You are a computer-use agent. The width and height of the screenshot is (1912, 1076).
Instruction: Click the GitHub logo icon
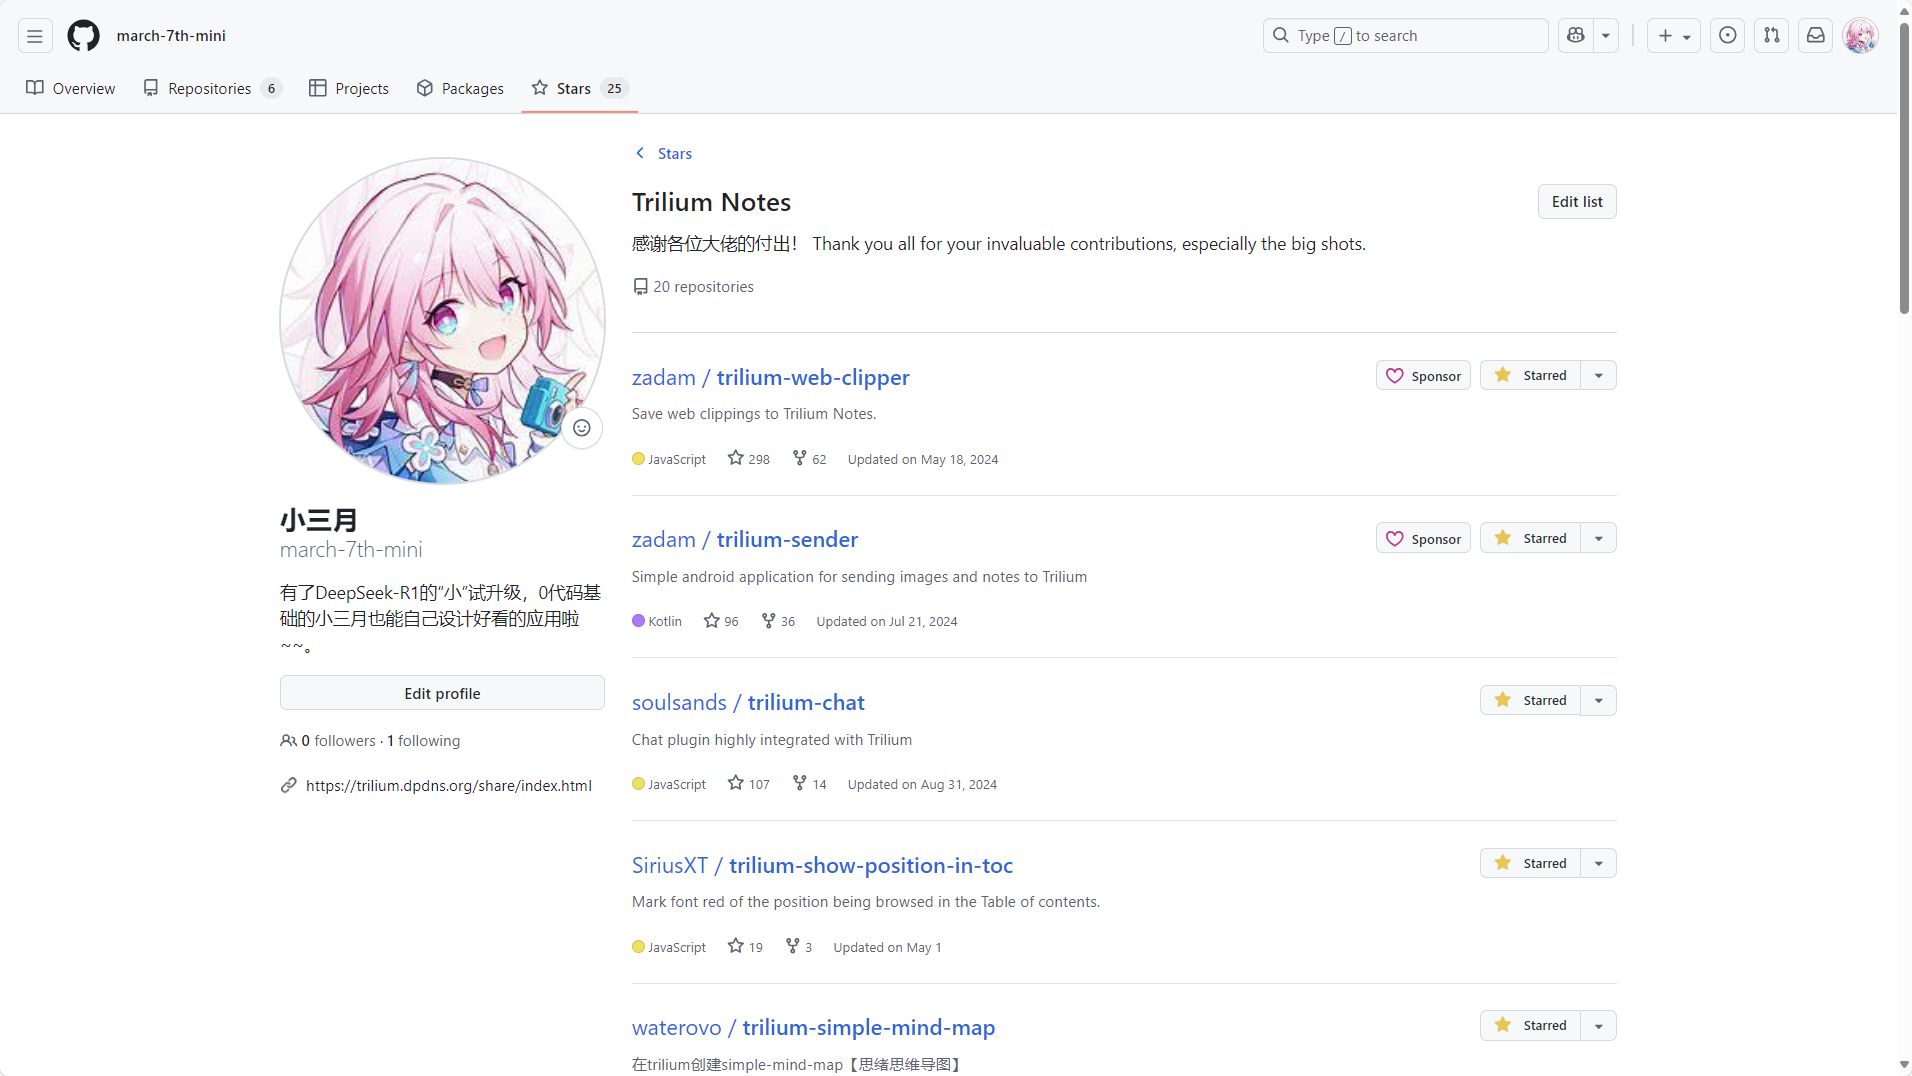click(83, 36)
